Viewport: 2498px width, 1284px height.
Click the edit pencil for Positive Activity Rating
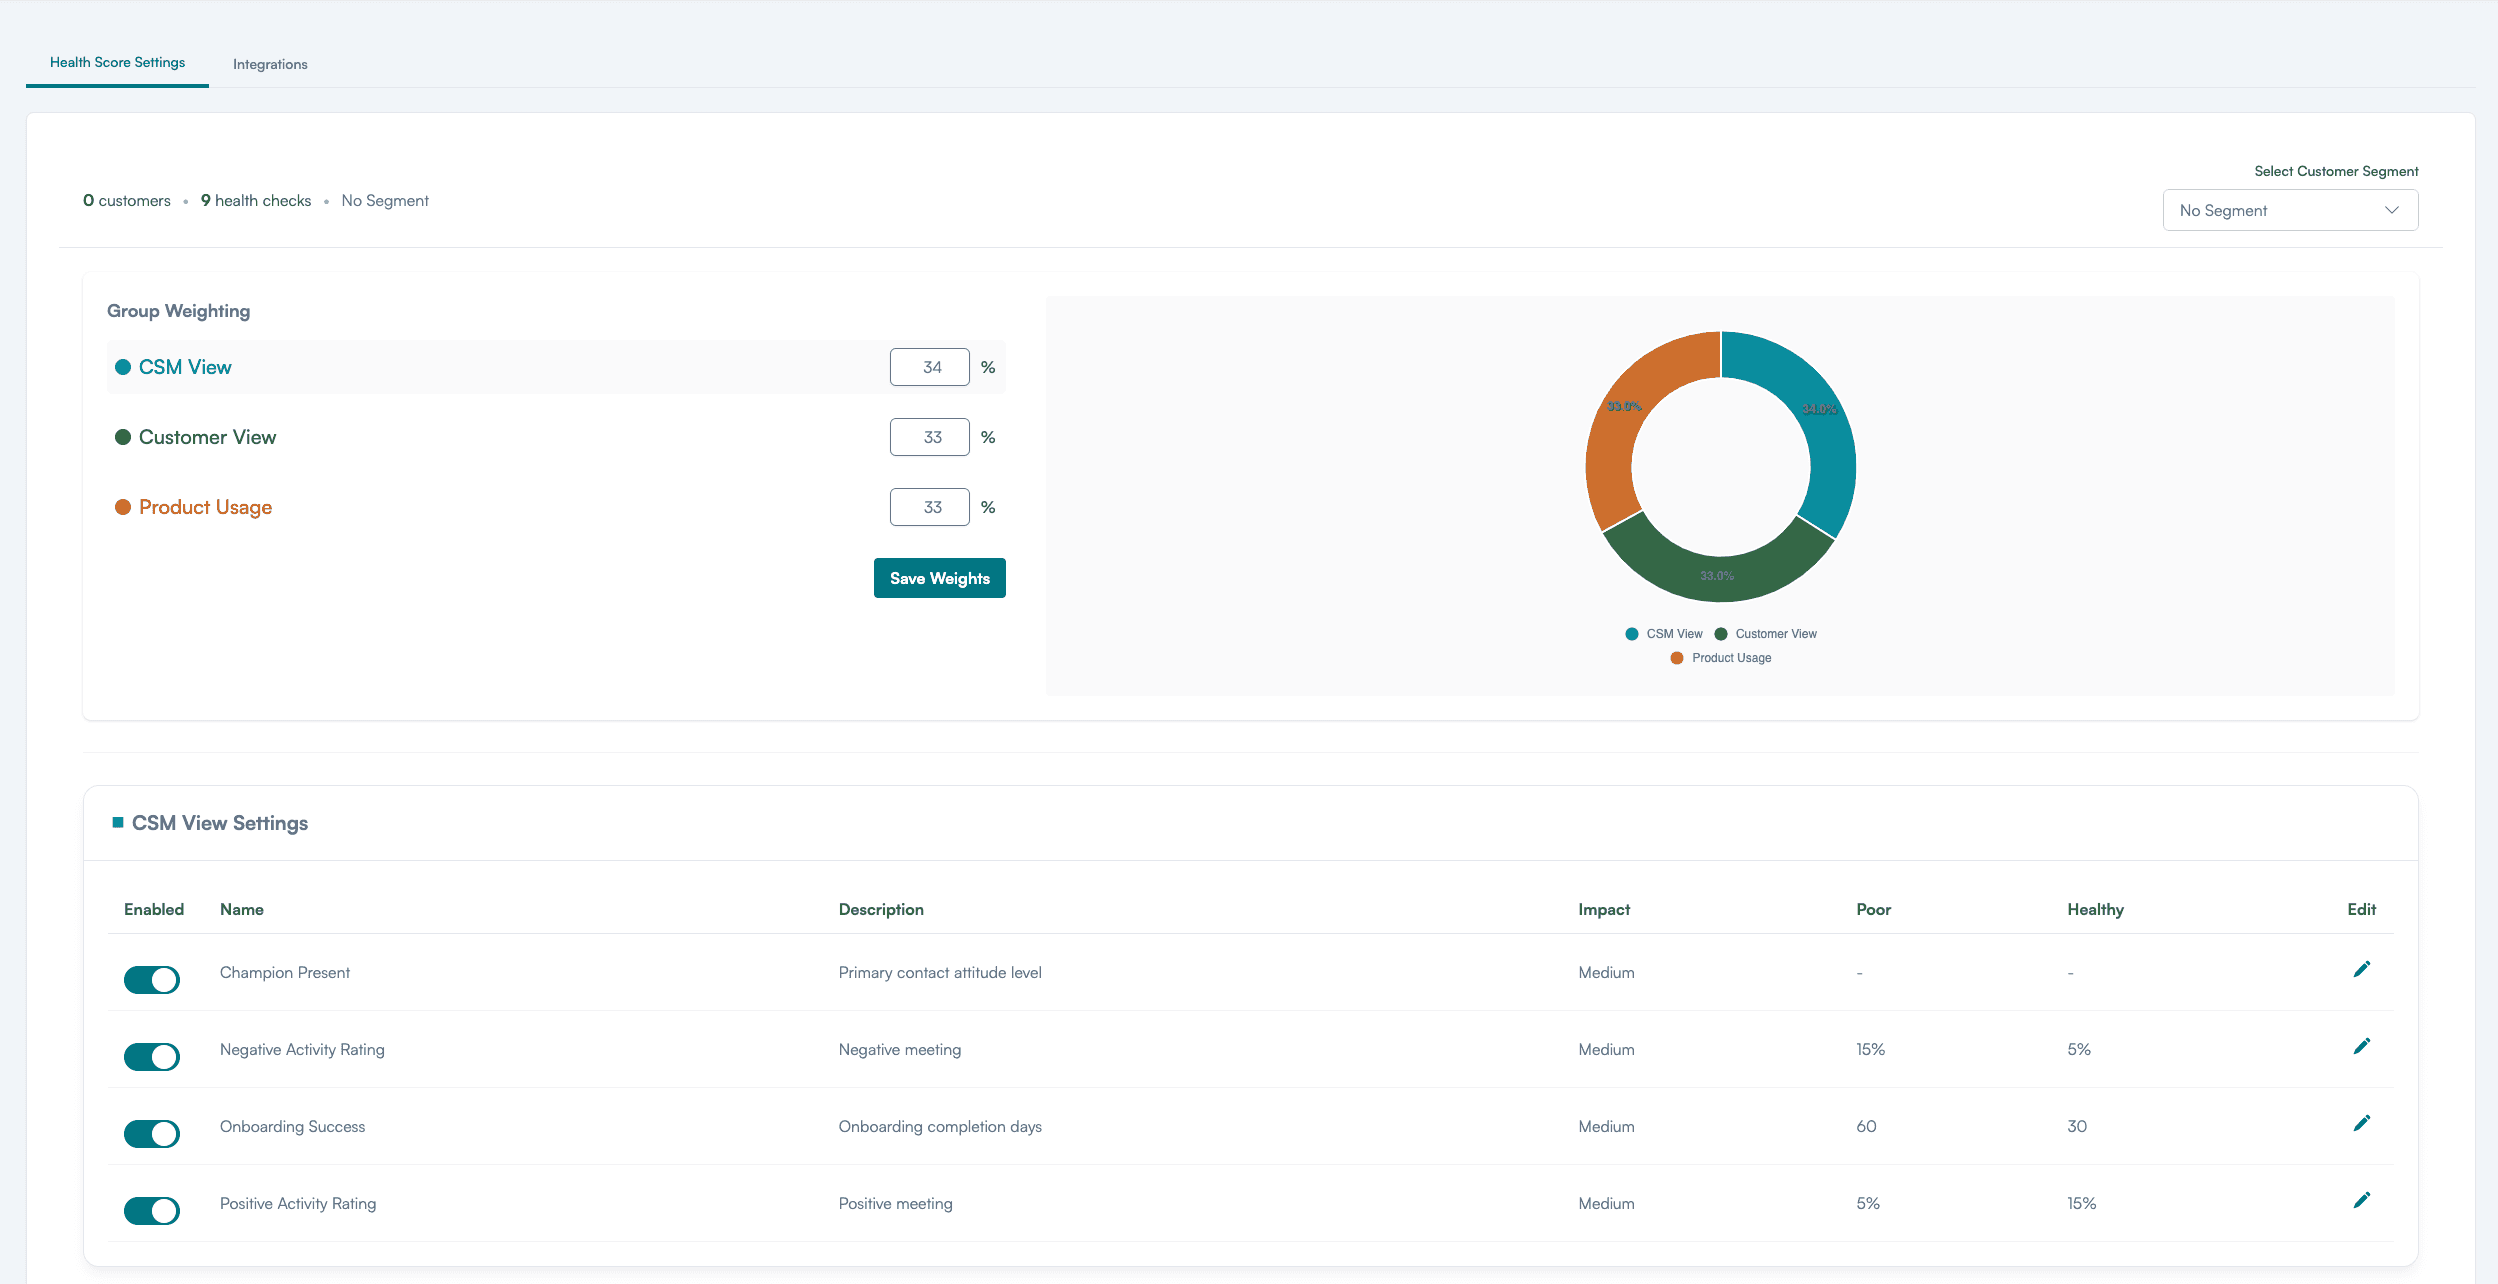[x=2362, y=1198]
